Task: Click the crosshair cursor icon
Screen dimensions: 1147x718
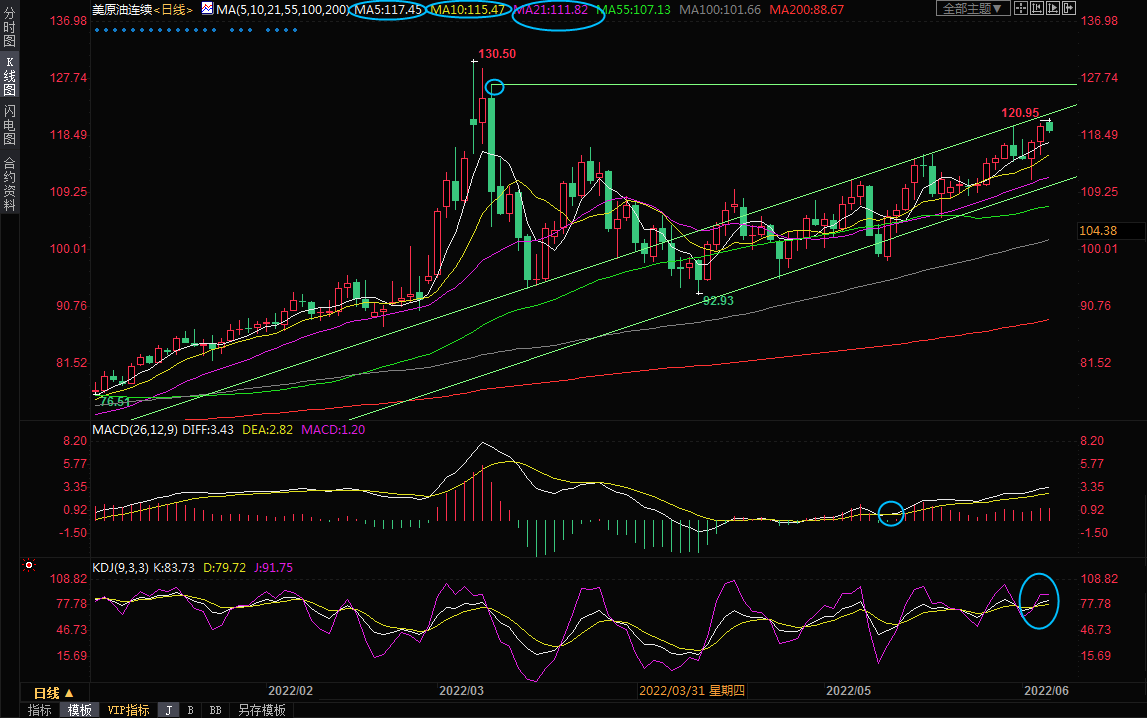Action: 1023,9
